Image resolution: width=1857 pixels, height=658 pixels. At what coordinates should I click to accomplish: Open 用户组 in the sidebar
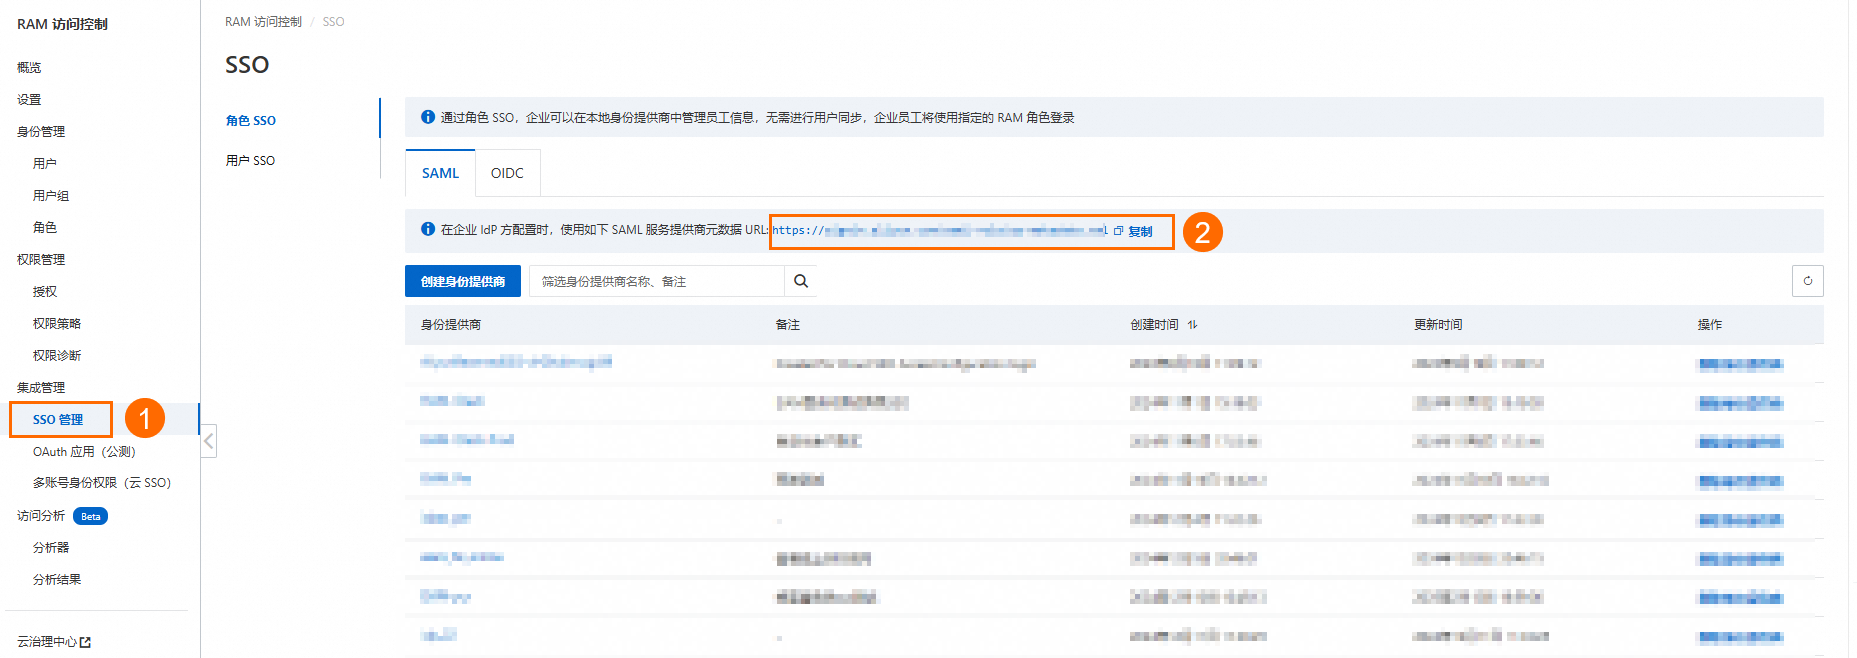tap(51, 196)
